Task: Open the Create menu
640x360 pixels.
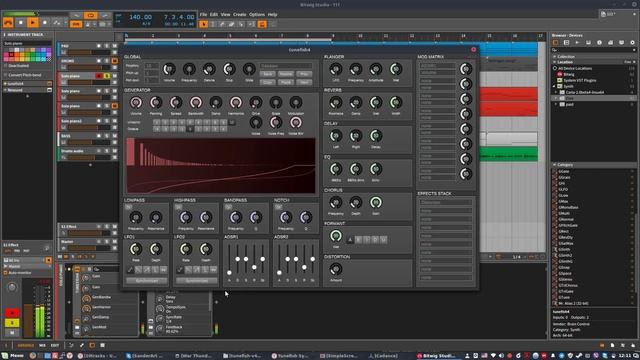Action: 240,14
